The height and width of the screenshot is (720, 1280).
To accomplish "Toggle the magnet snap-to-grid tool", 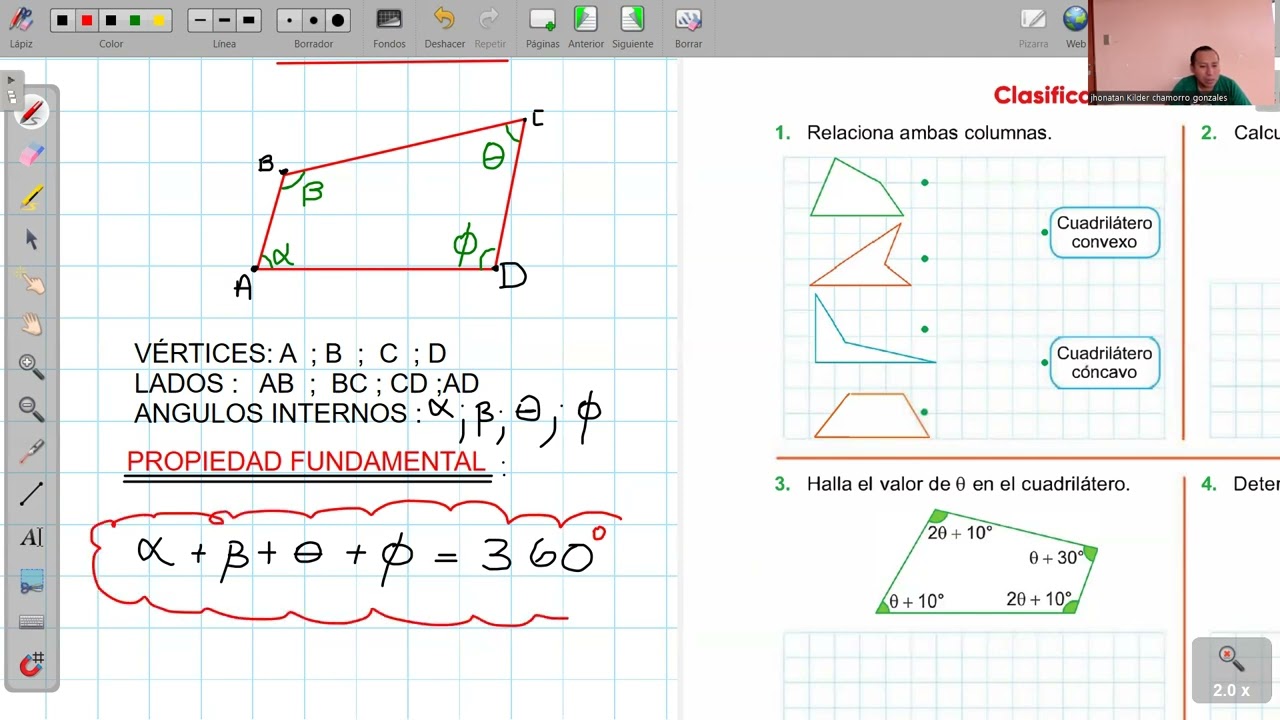I will point(32,664).
